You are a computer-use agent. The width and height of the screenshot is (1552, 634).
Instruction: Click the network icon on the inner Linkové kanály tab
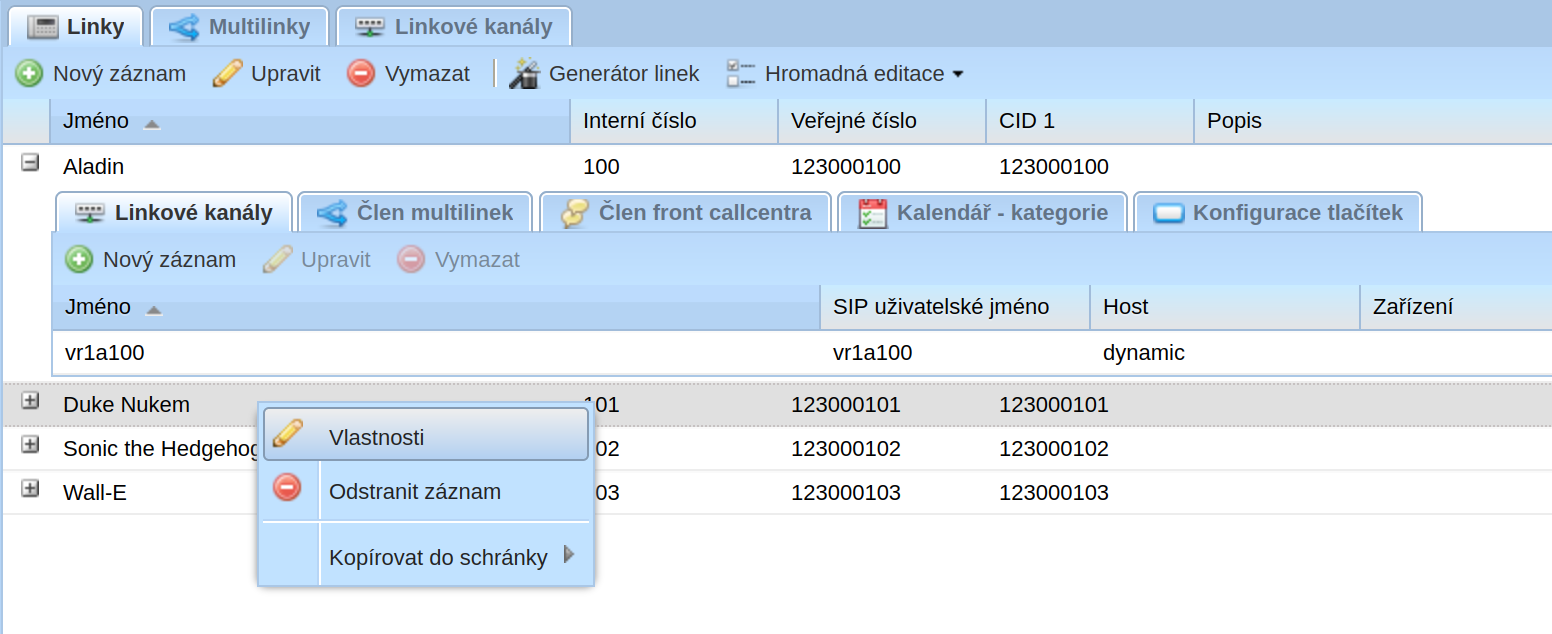coord(90,213)
